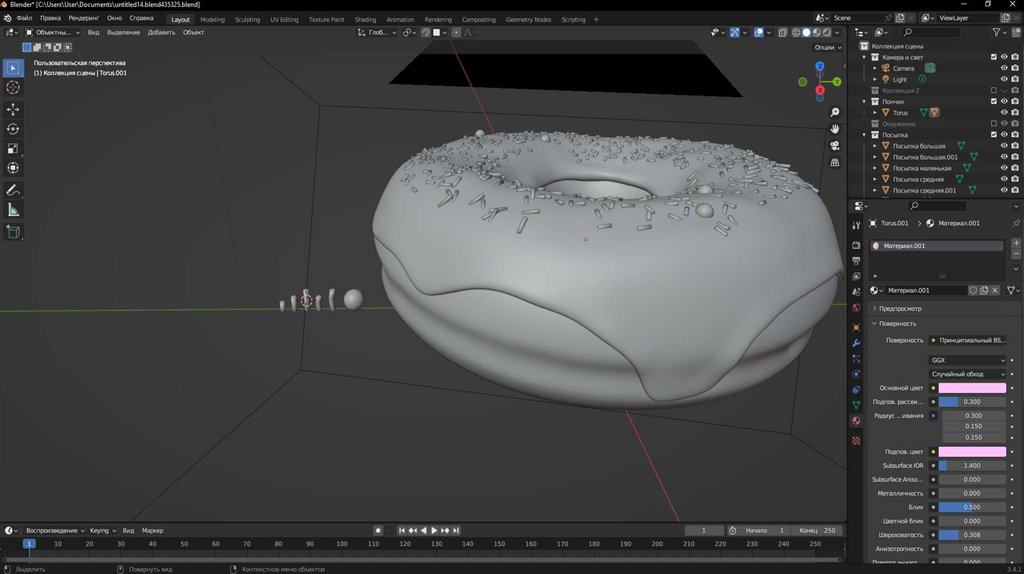
Task: Toggle camera view button in viewport
Action: click(x=835, y=145)
